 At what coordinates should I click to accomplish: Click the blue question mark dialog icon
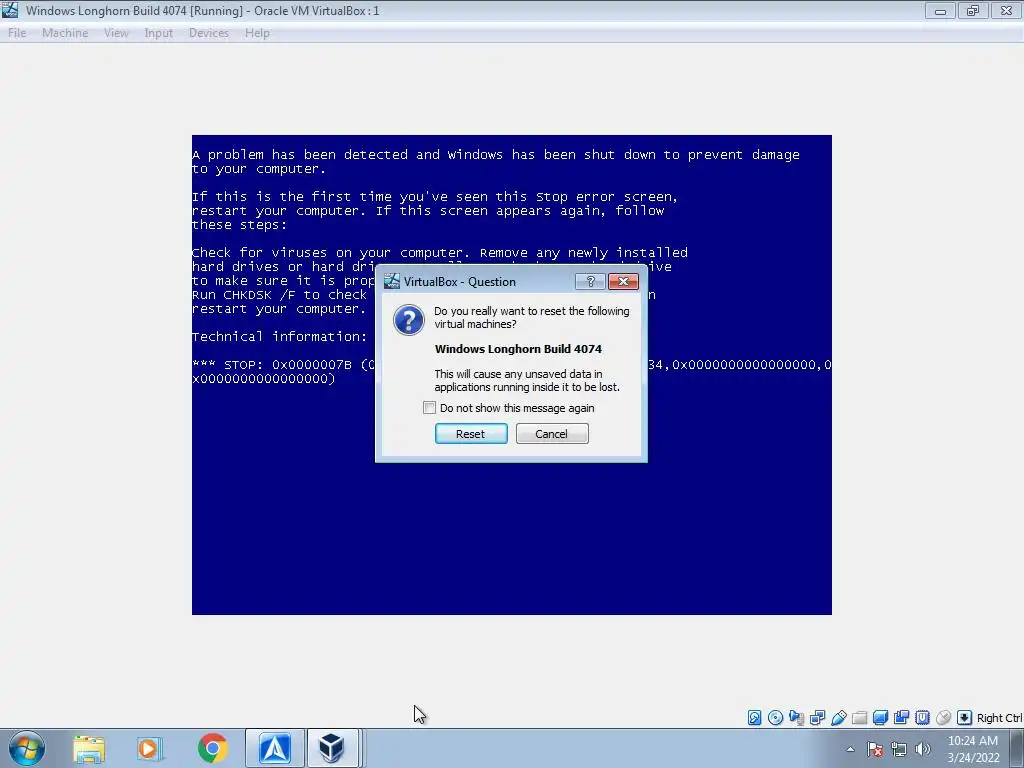click(x=409, y=320)
